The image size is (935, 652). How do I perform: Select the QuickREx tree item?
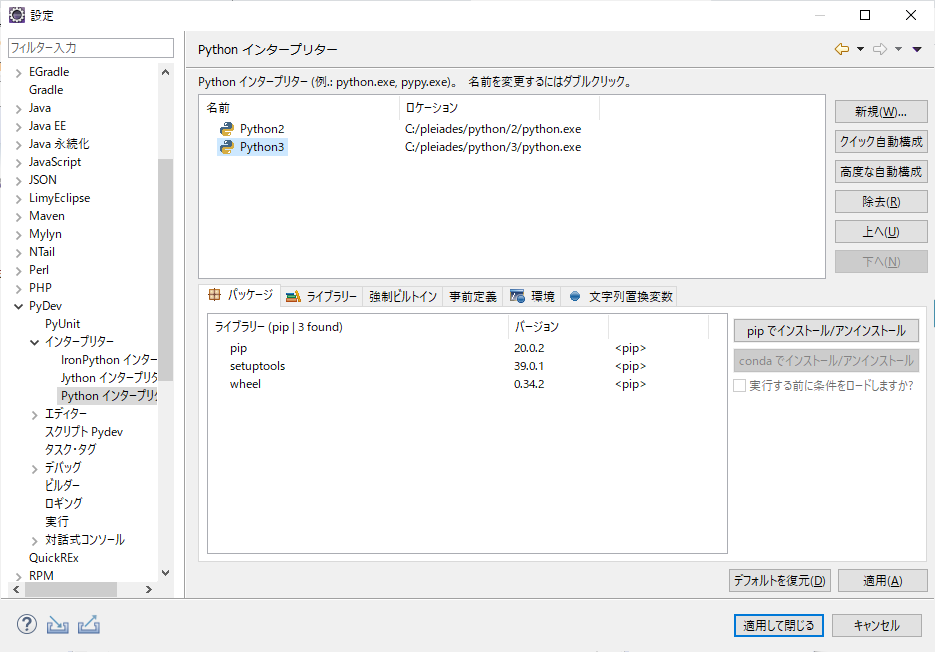point(54,558)
